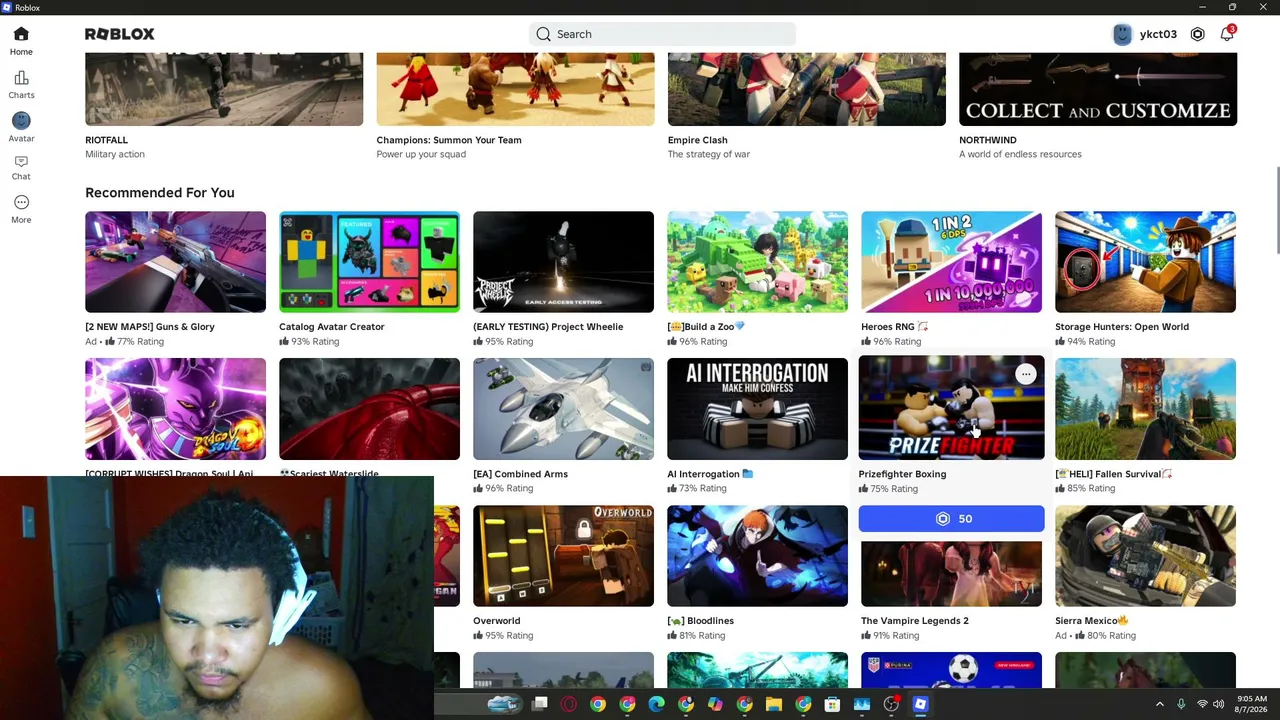
Task: Open the Build a Zoo thumbnail
Action: tap(757, 262)
